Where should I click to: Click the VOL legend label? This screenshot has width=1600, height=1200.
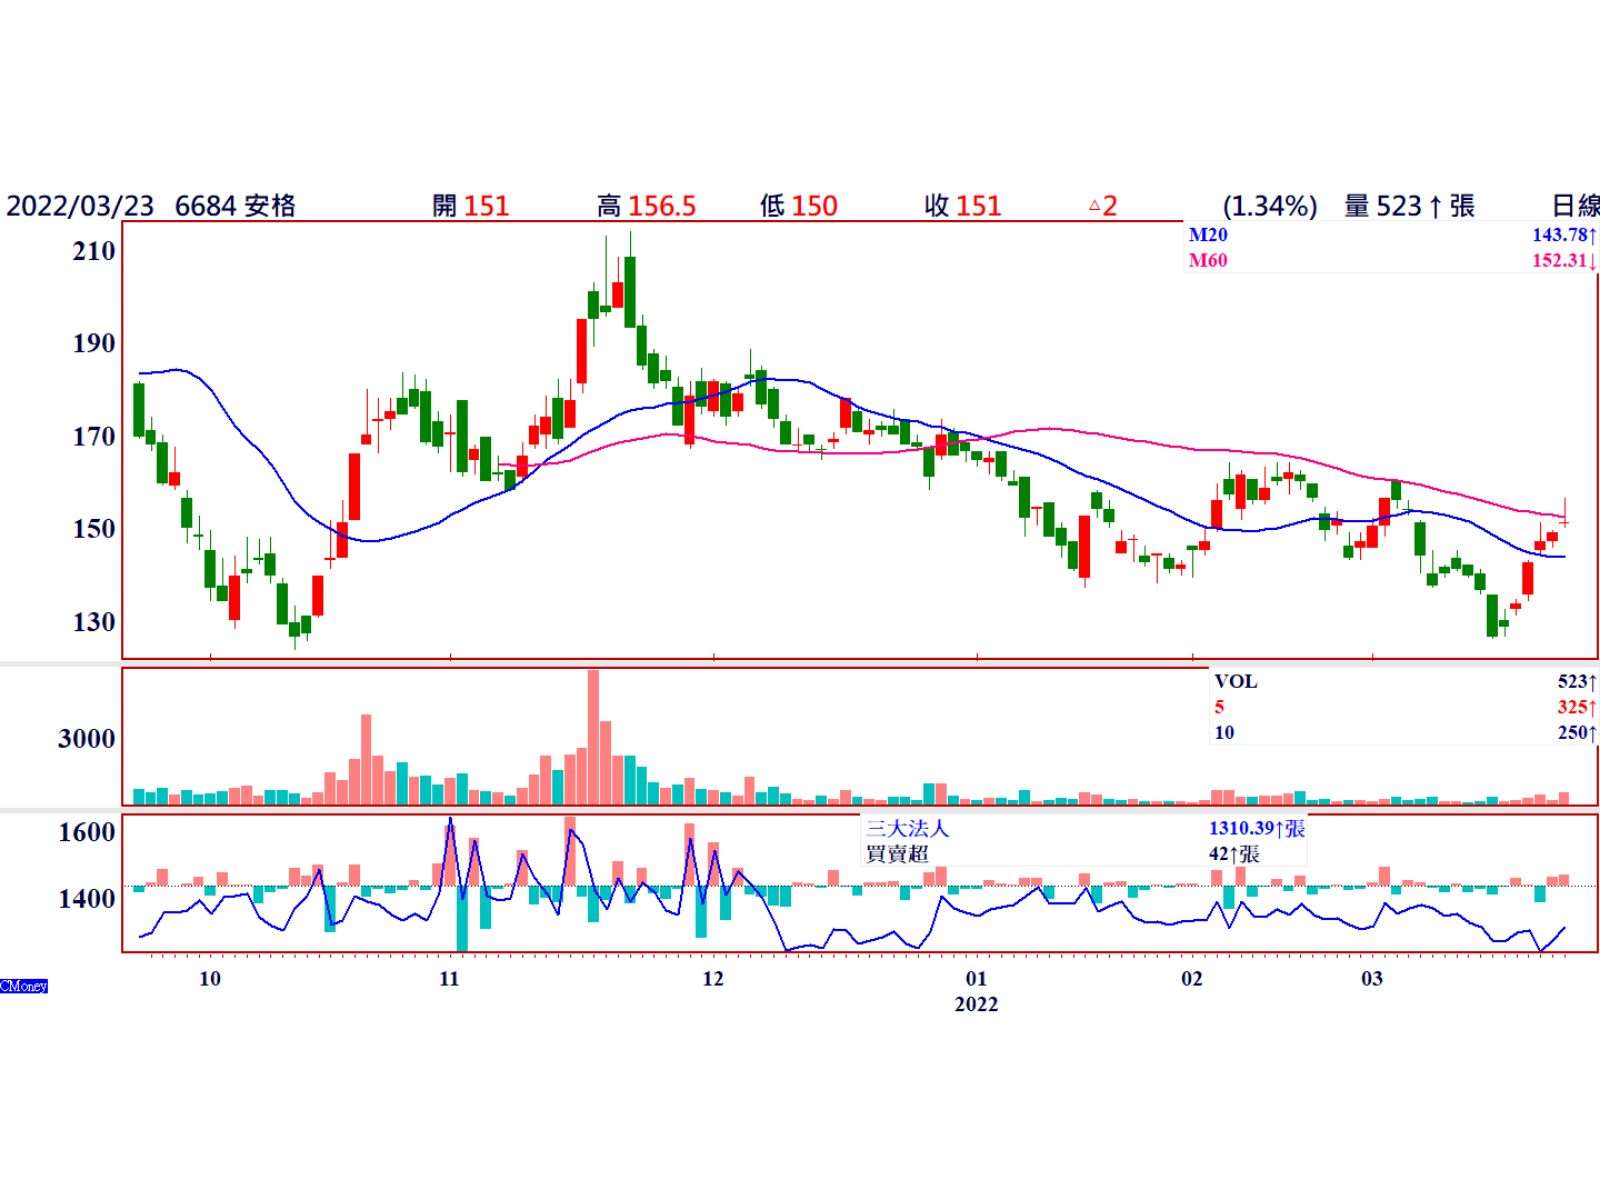click(1235, 682)
